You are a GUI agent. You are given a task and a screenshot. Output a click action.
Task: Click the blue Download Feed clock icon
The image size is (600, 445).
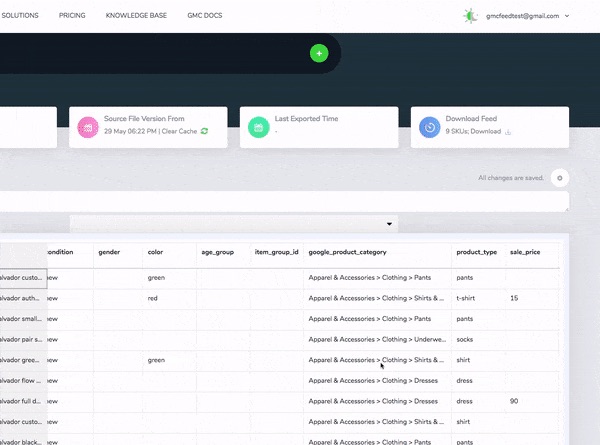click(x=429, y=127)
